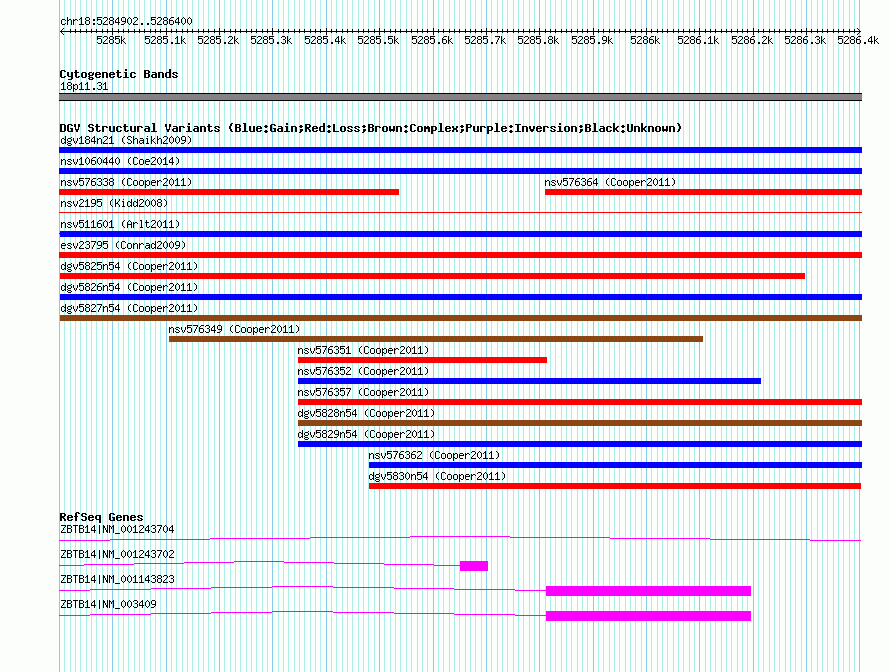890x672 pixels.
Task: Click the 5286.4k ruler tick label
Action: pos(858,40)
